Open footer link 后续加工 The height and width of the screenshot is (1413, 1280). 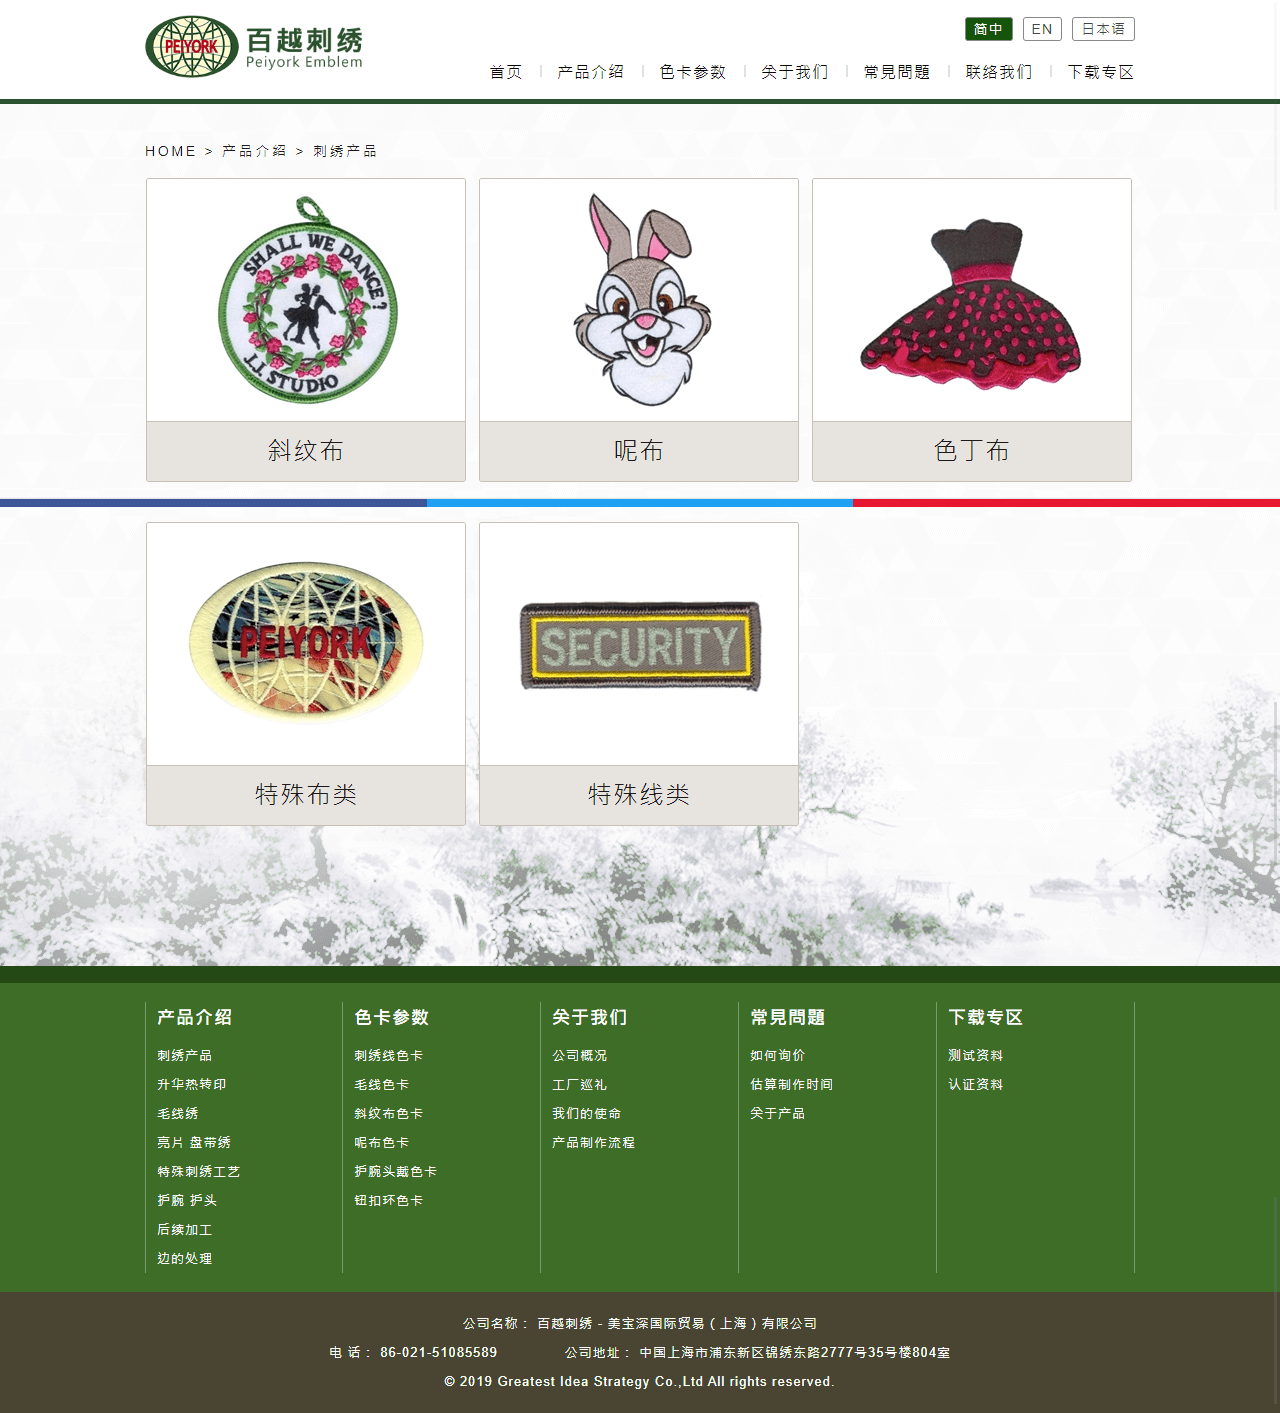coord(185,1229)
